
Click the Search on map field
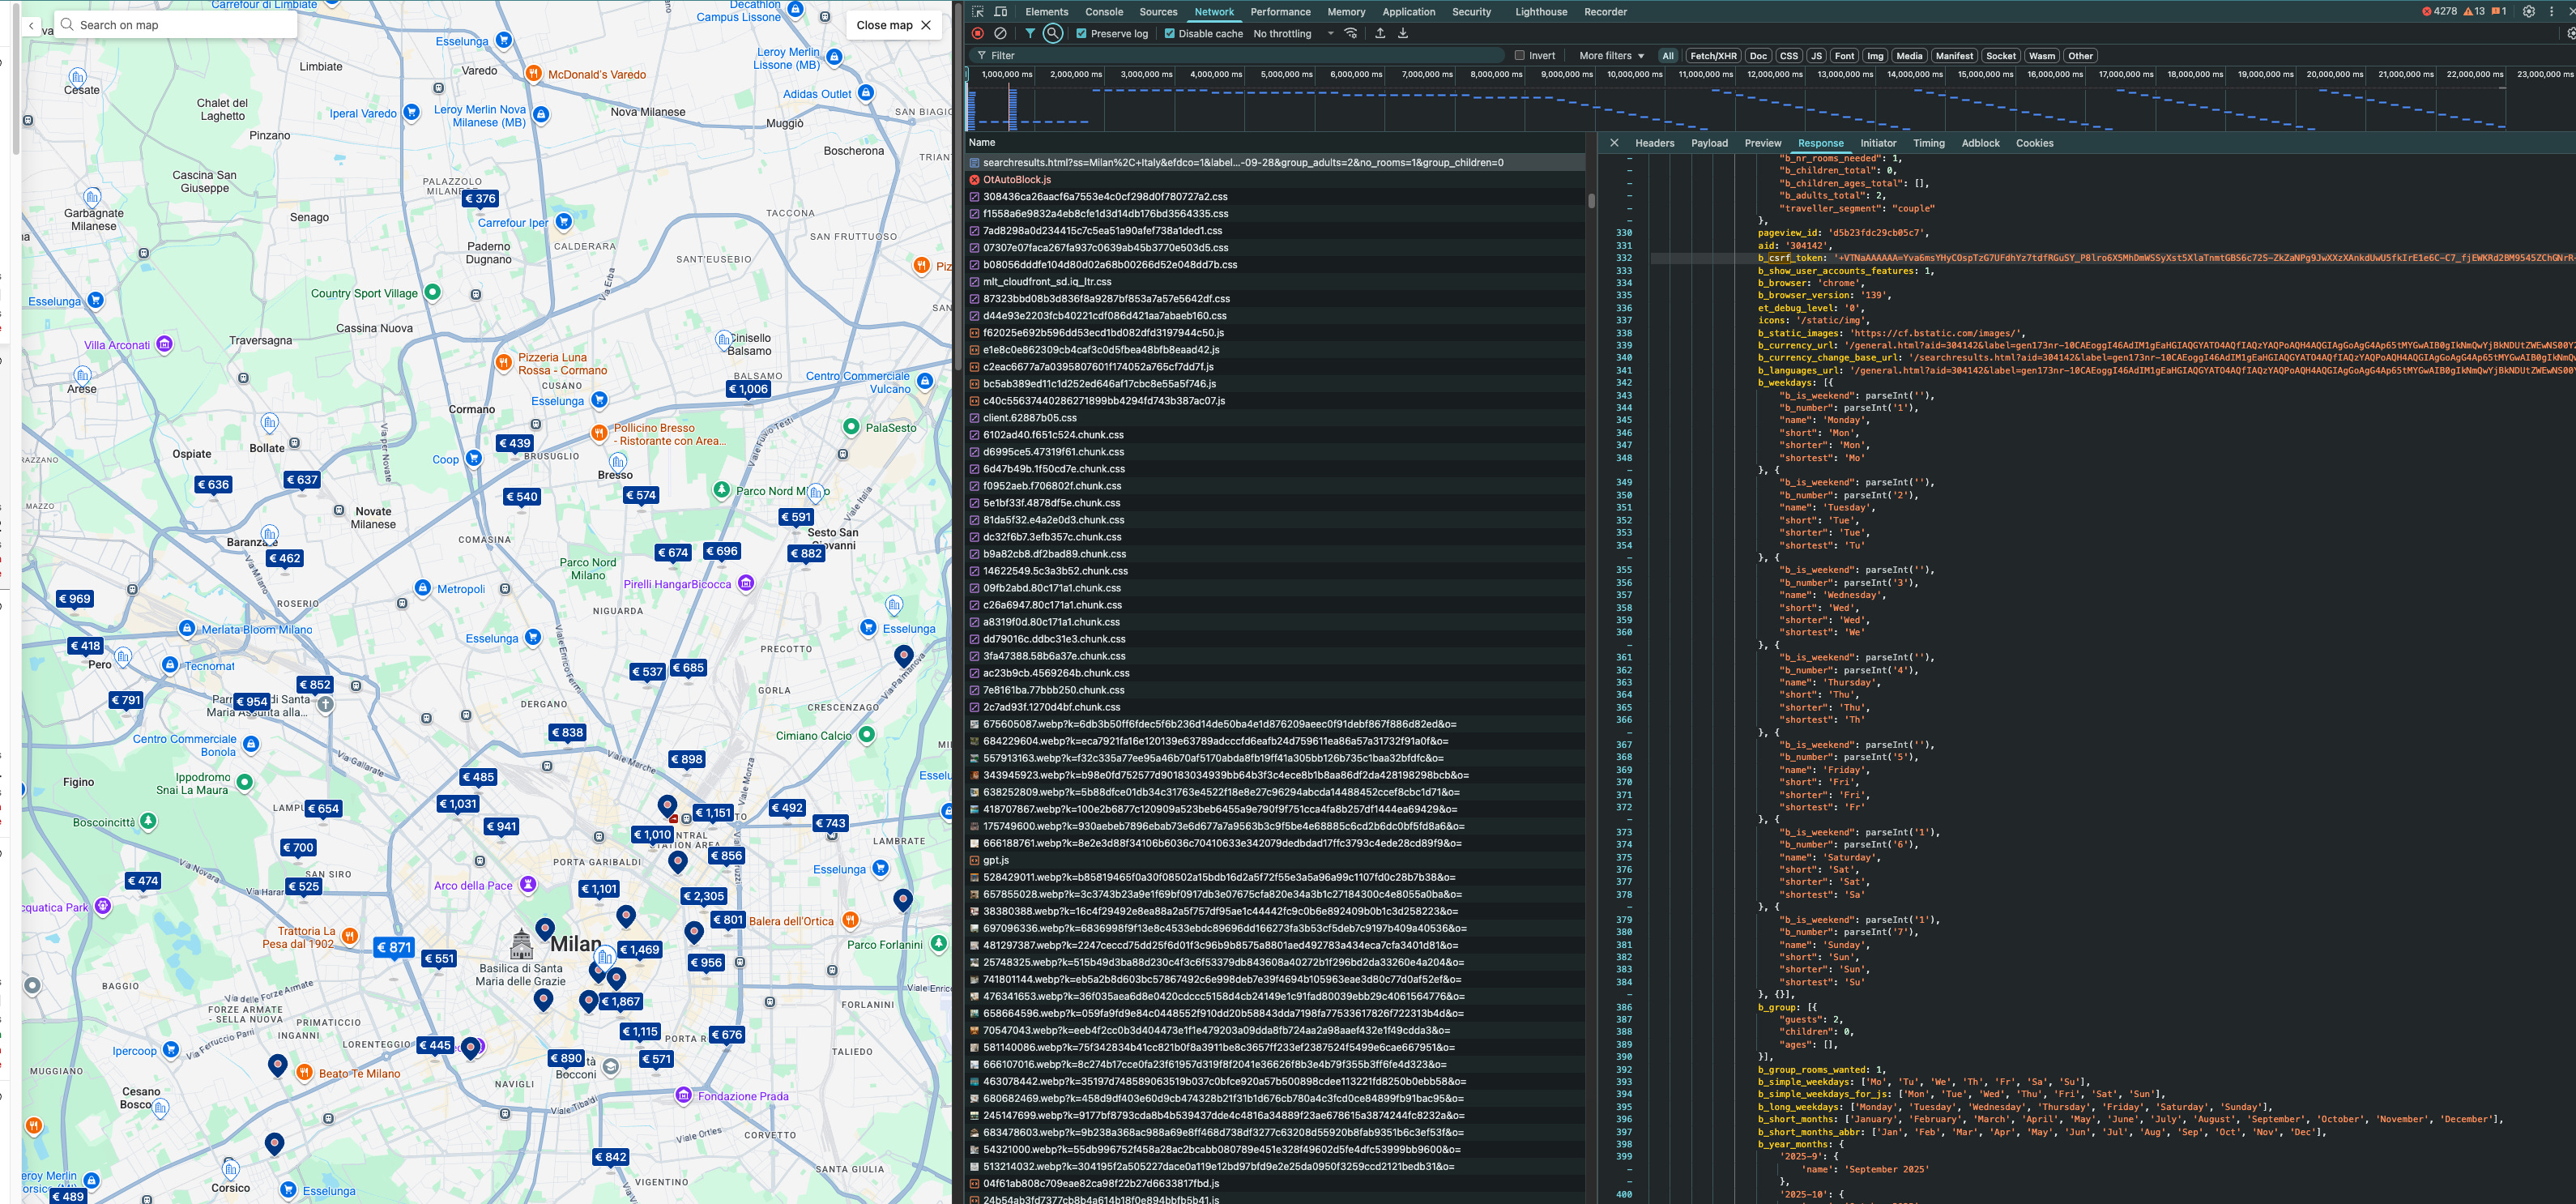[x=175, y=25]
